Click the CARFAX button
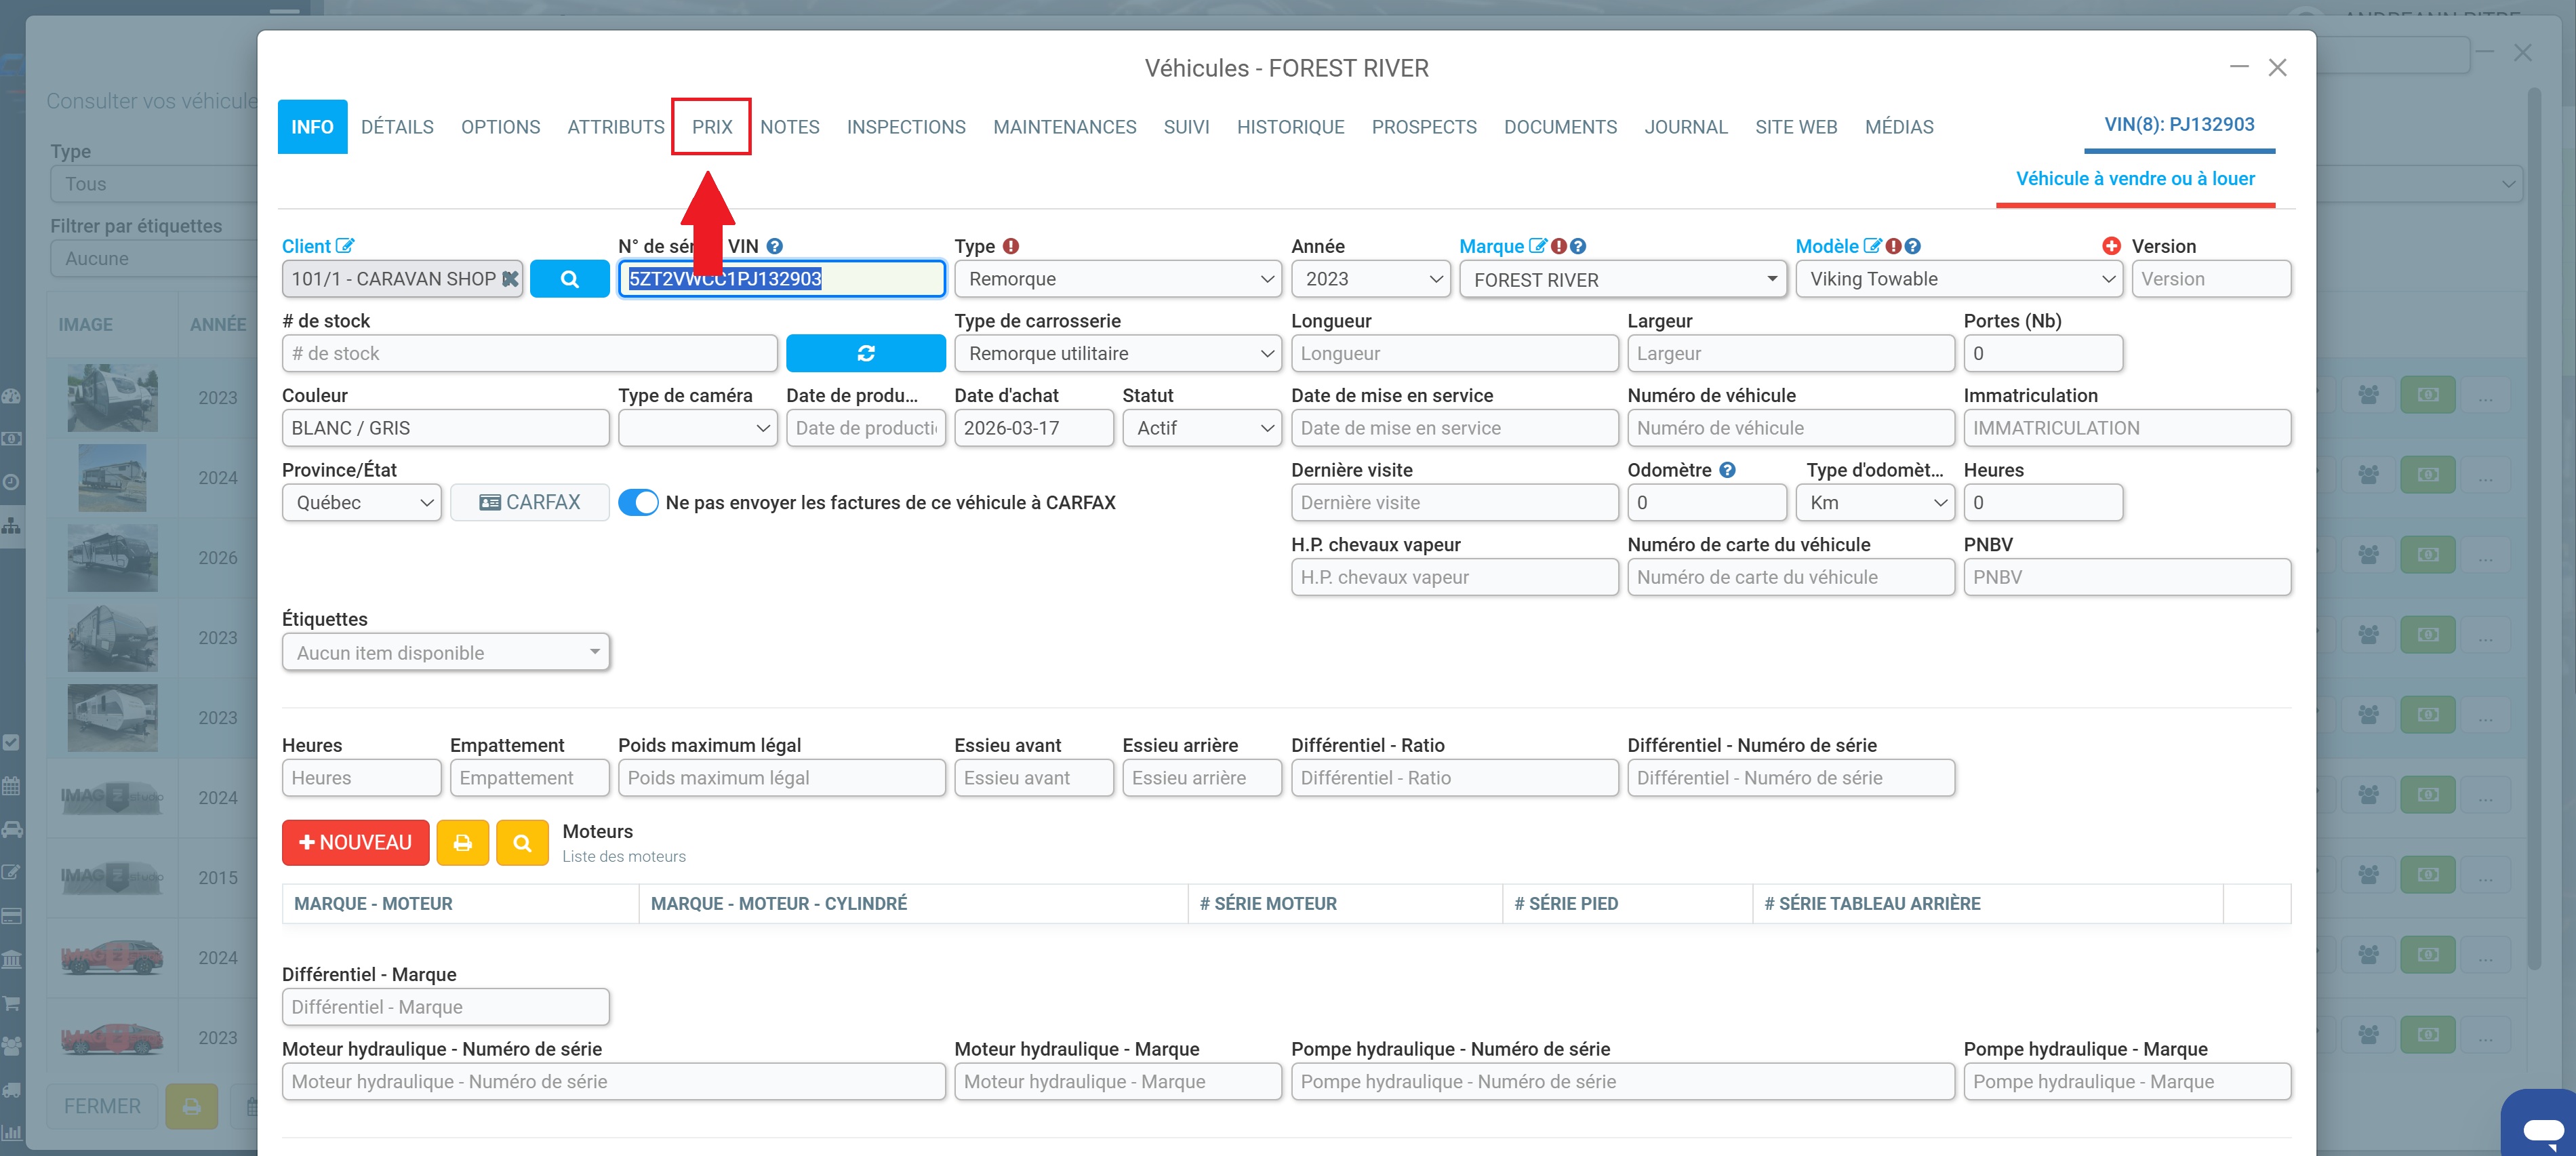The height and width of the screenshot is (1156, 2576). (x=529, y=502)
